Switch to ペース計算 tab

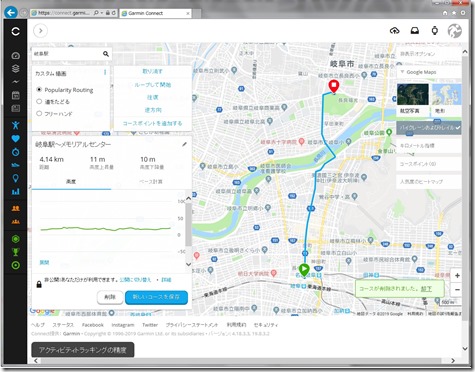[x=150, y=182]
